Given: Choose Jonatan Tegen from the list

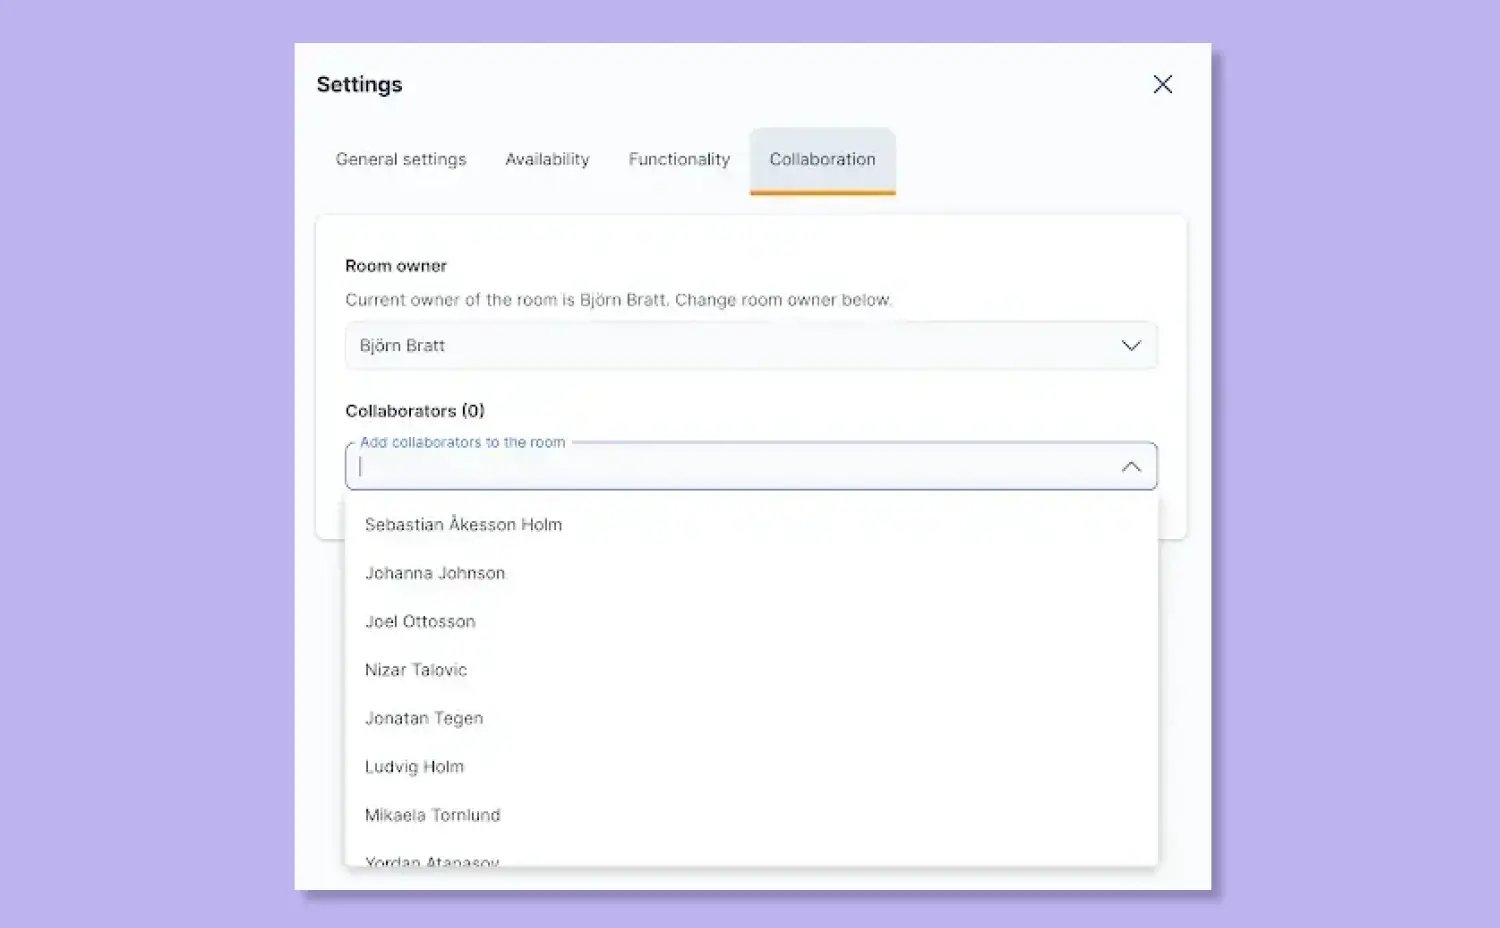Looking at the screenshot, I should tap(751, 718).
